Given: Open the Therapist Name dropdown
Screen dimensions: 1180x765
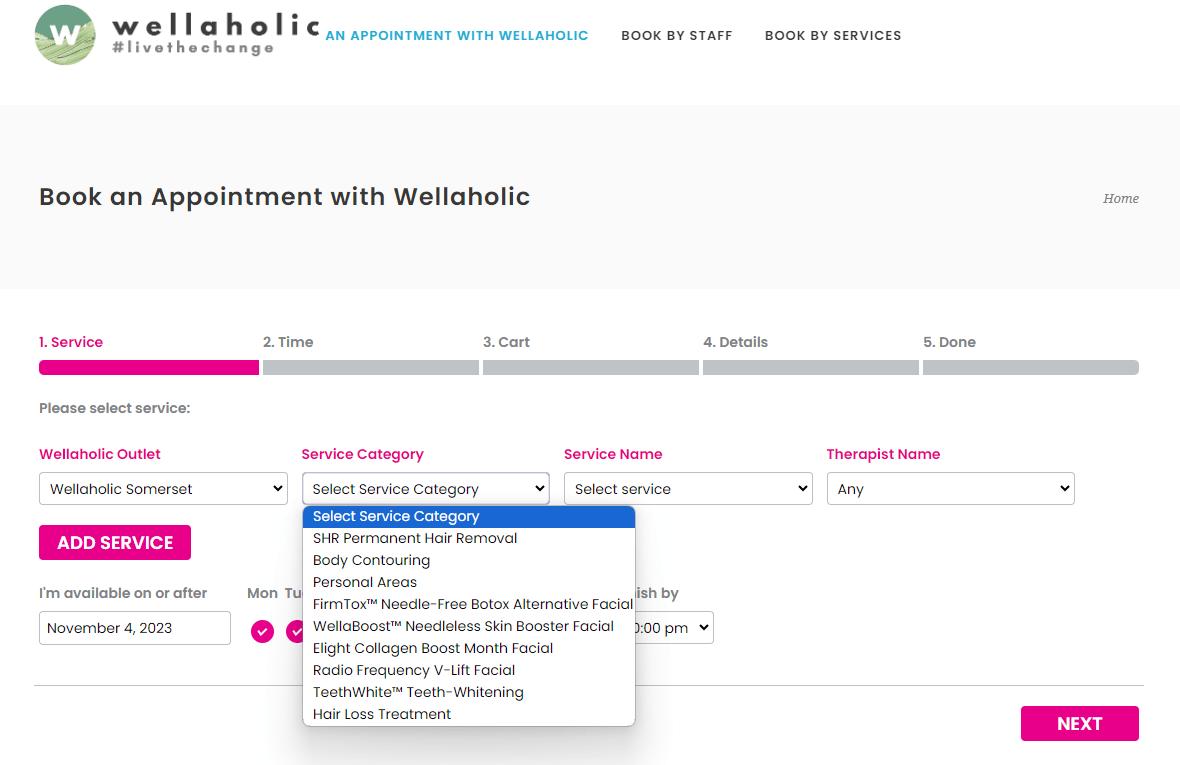Looking at the screenshot, I should [x=949, y=488].
